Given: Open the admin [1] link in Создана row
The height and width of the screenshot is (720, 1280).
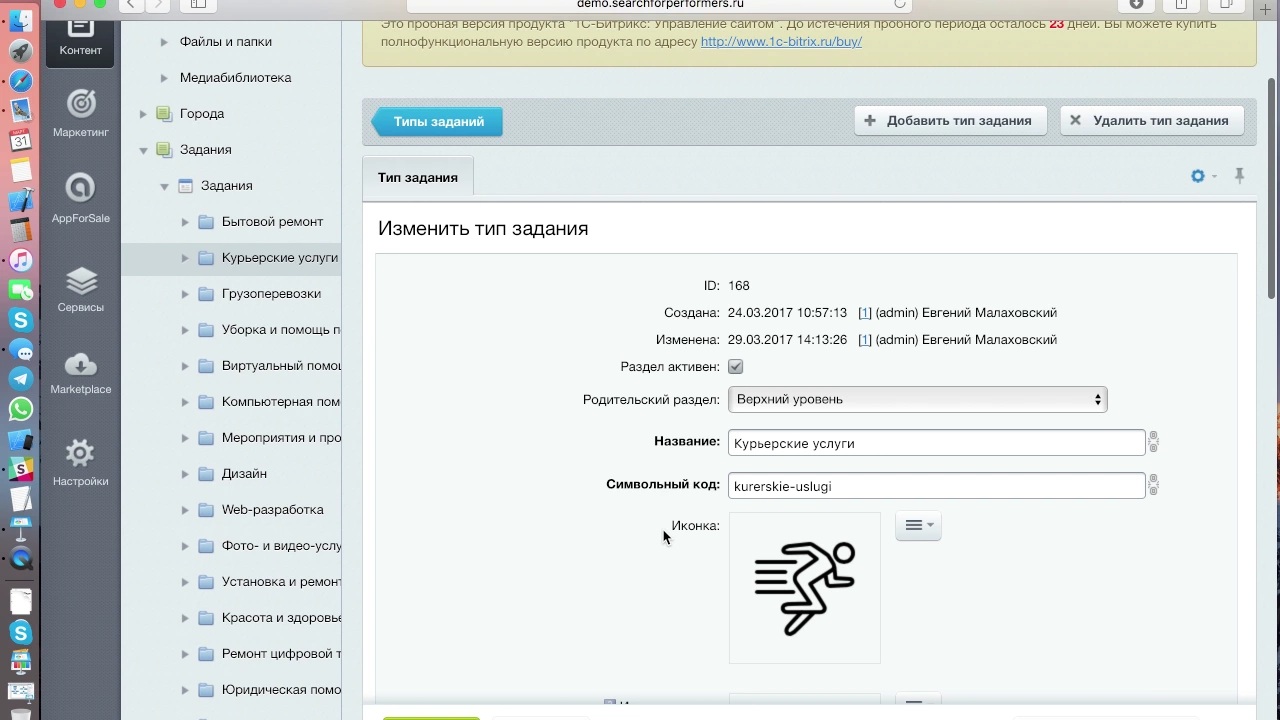Looking at the screenshot, I should coord(865,313).
